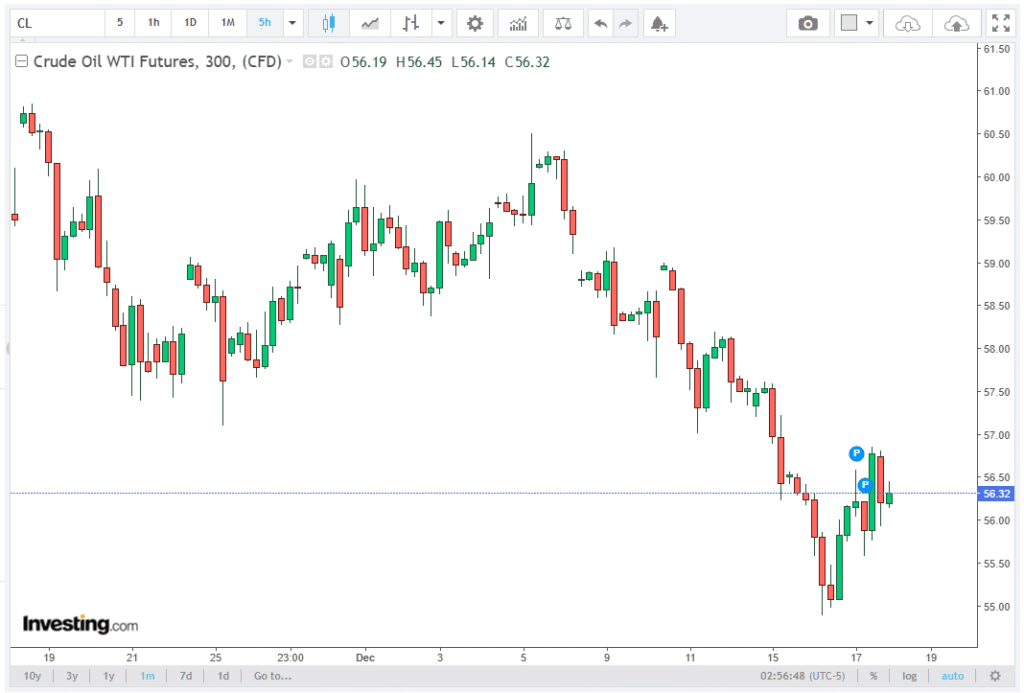Open the indicators icon in toolbar

point(518,22)
